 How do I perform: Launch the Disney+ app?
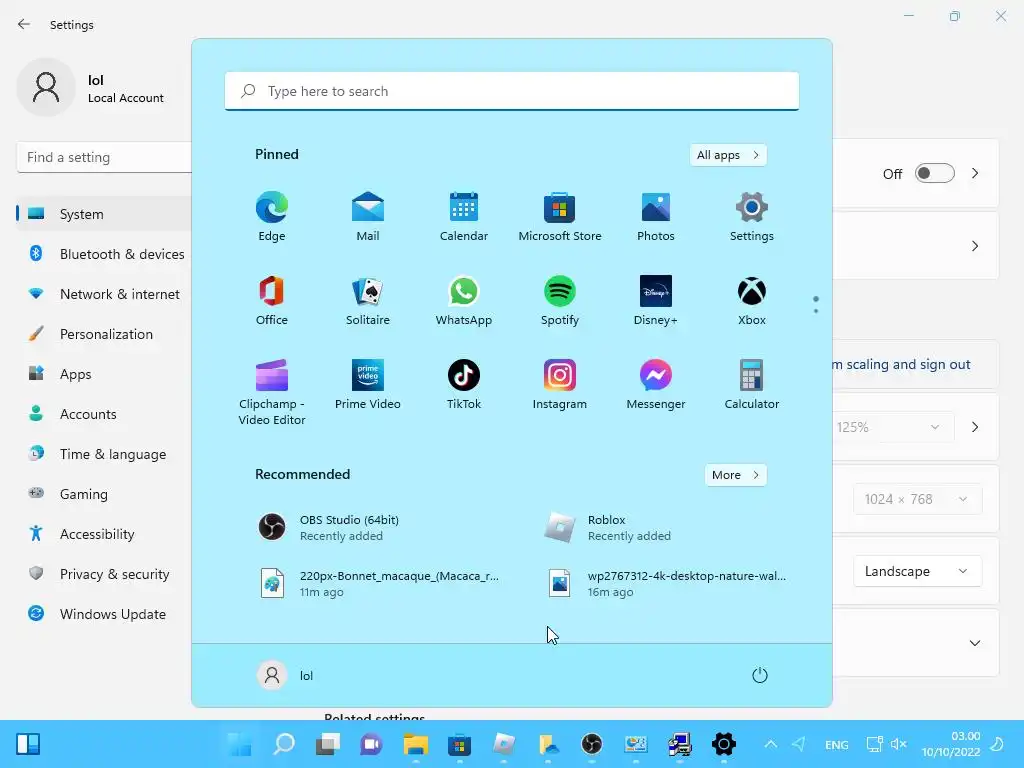tap(656, 300)
